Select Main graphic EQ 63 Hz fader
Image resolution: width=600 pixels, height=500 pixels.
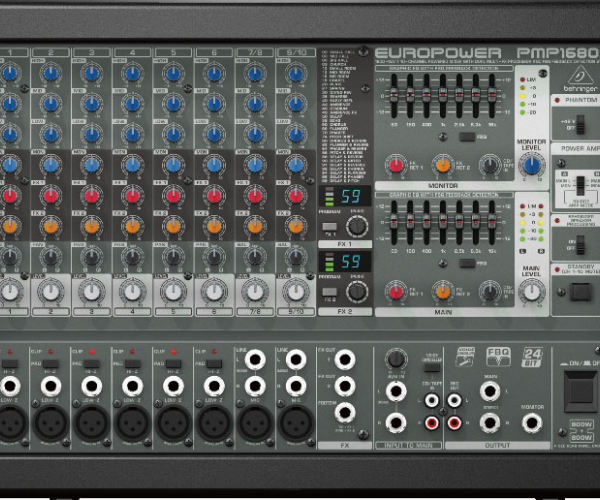click(x=394, y=221)
